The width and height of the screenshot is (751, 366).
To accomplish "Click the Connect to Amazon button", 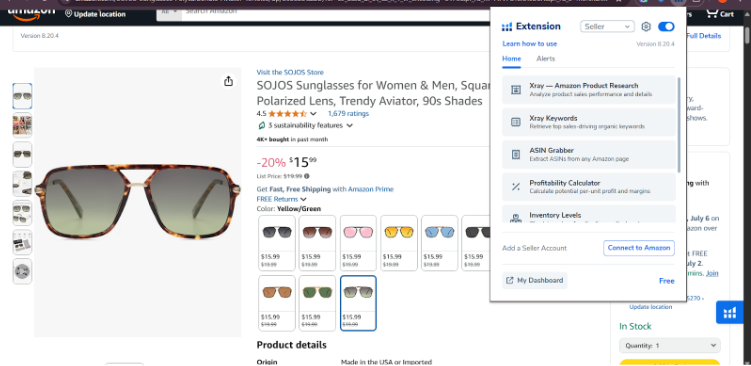I will 639,248.
